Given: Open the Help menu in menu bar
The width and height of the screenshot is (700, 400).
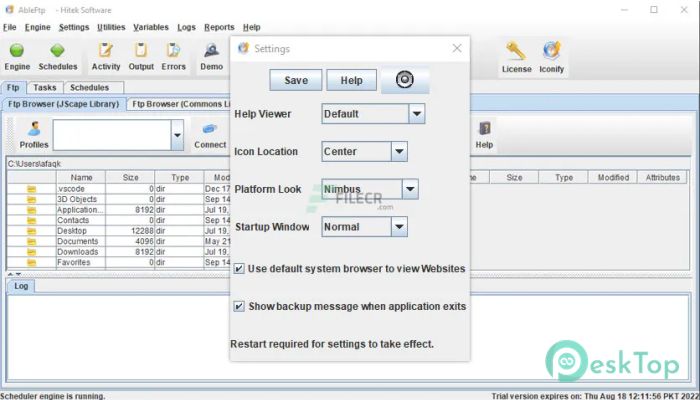Looking at the screenshot, I should [x=251, y=27].
